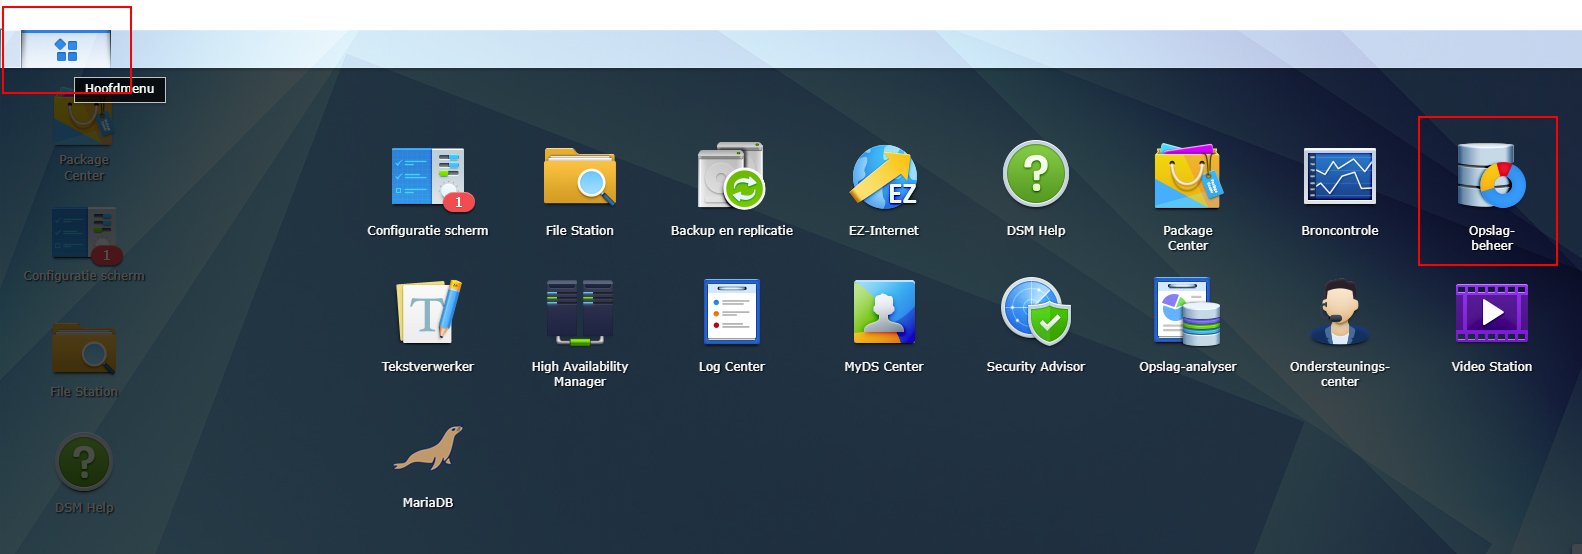This screenshot has width=1582, height=554.
Task: Open MyDS Center
Action: click(884, 327)
